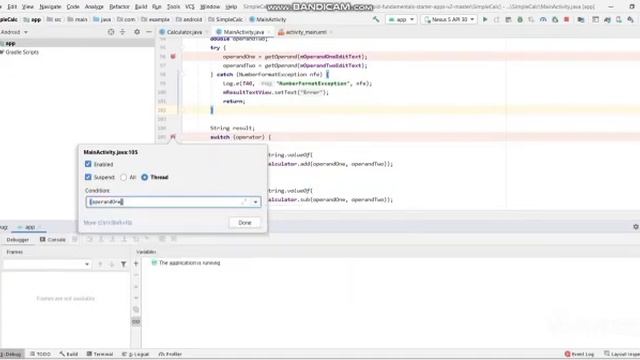This screenshot has height=360, width=640.
Task: Click the Make Project hammer icon
Action: click(376, 19)
